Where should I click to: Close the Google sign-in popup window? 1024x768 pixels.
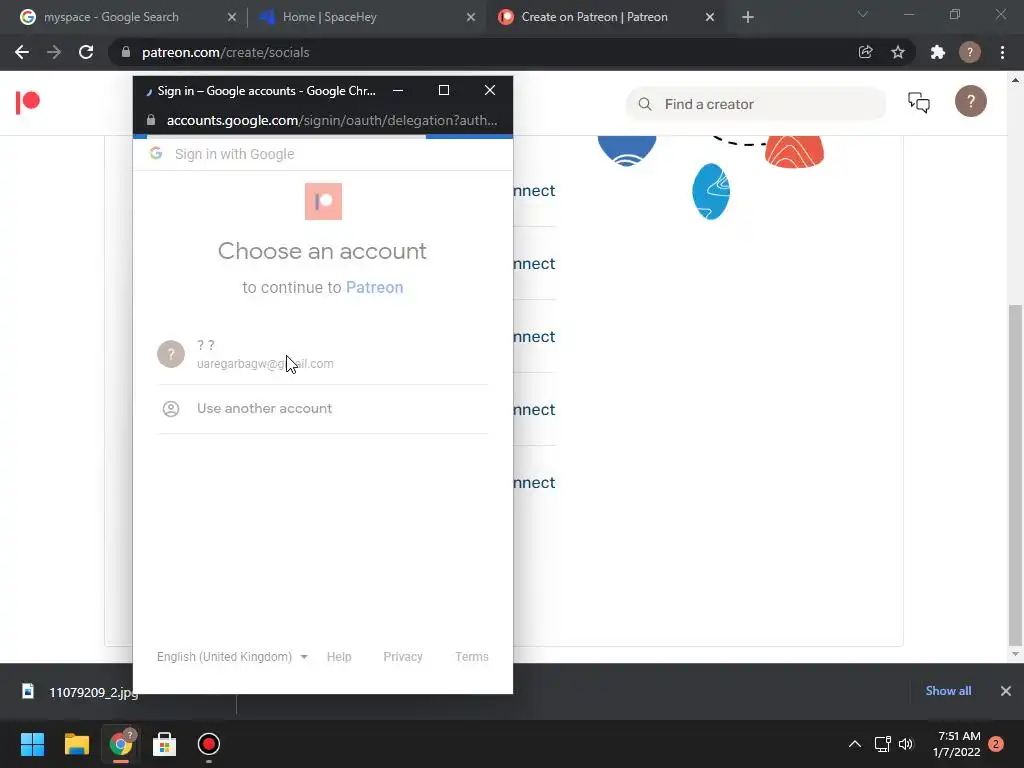pyautogui.click(x=490, y=90)
